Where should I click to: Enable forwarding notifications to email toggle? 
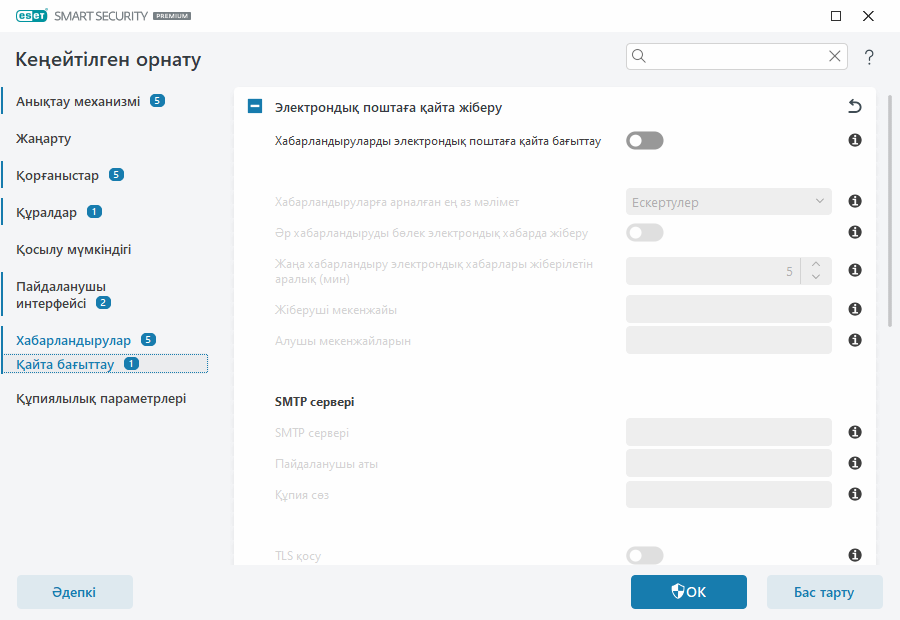(644, 141)
